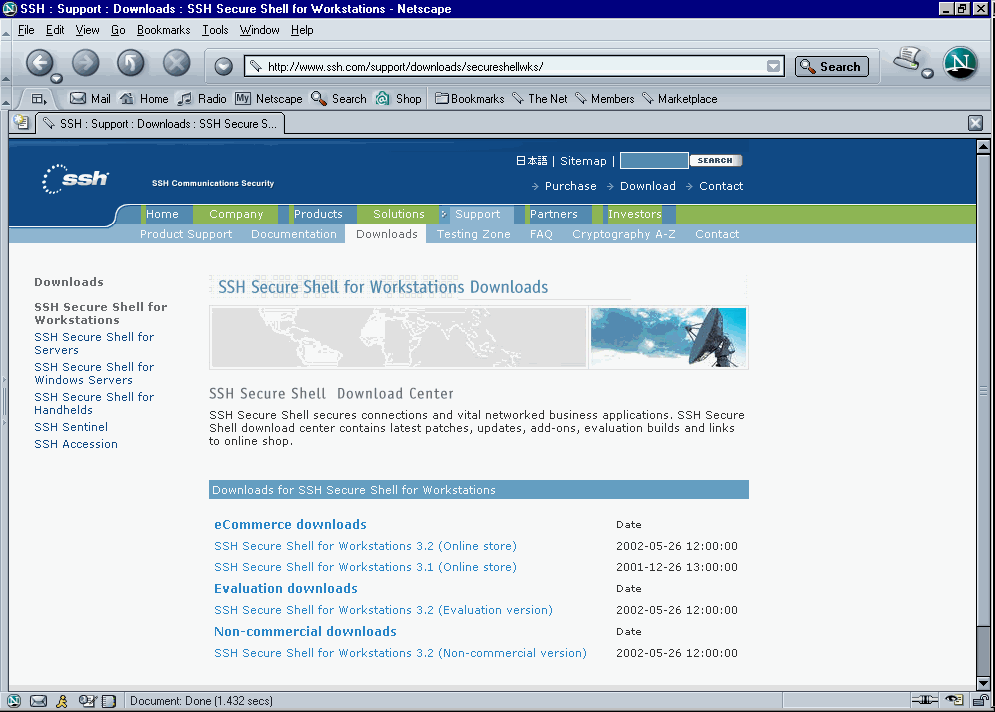
Task: Open Composer from the status bar icon
Action: [87, 701]
